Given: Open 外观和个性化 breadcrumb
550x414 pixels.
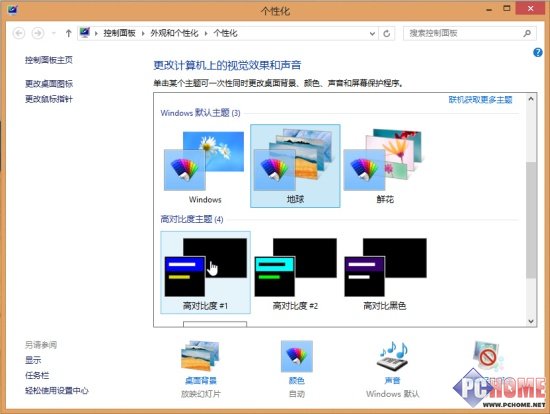Looking at the screenshot, I should pos(174,33).
